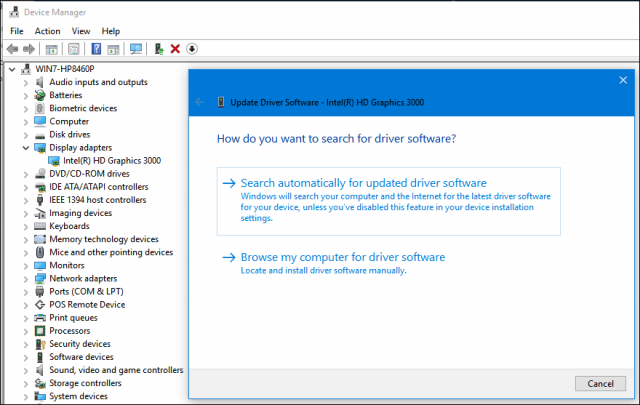640x405 pixels.
Task: Click the Device Manager title bar icon
Action: coord(14,12)
